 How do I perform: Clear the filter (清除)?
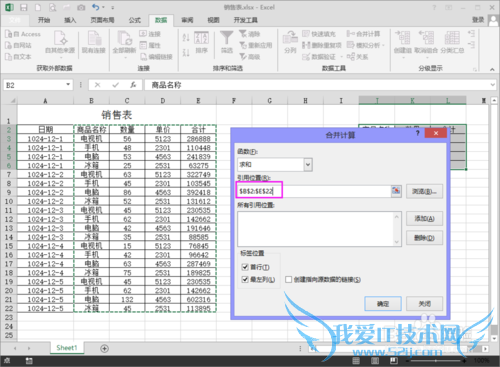click(x=250, y=34)
